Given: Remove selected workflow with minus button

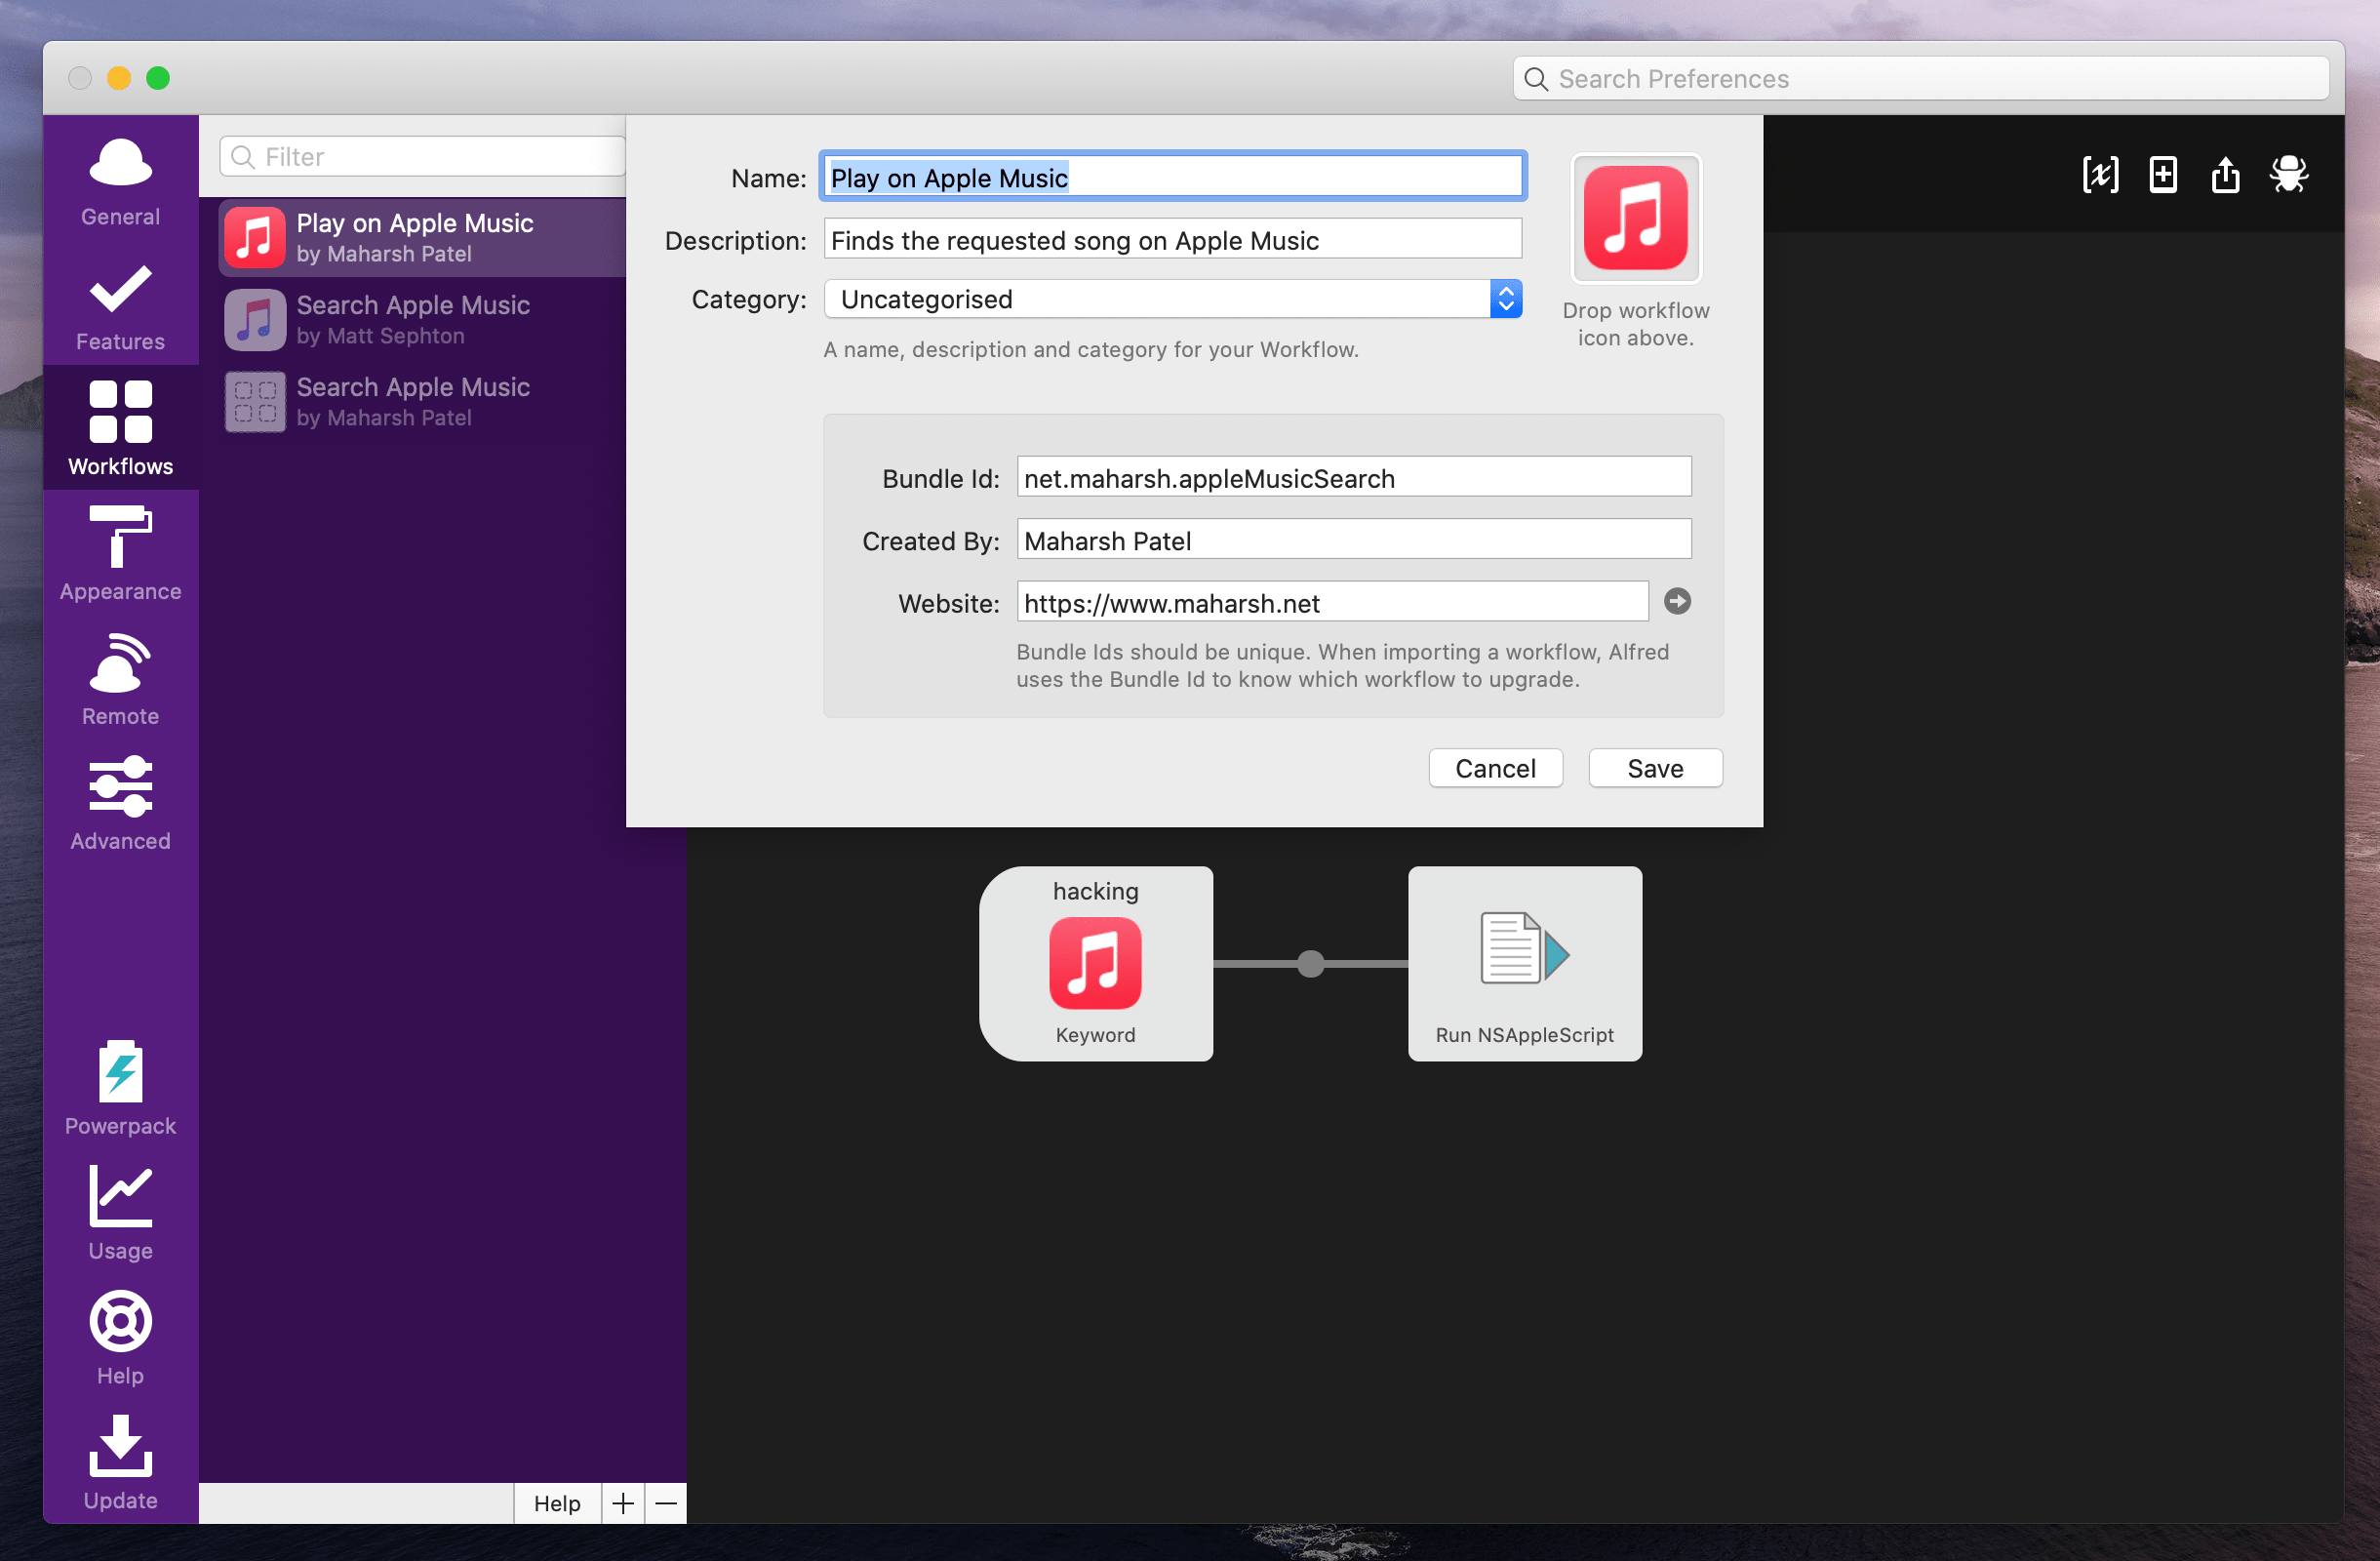Looking at the screenshot, I should [x=666, y=1503].
